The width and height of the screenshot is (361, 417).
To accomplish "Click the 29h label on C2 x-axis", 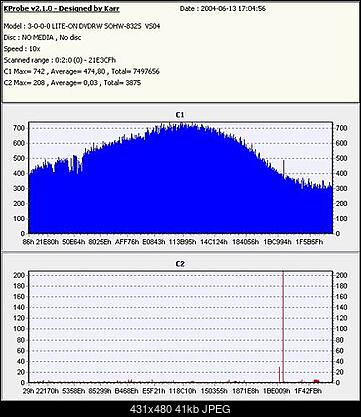I will [x=29, y=391].
